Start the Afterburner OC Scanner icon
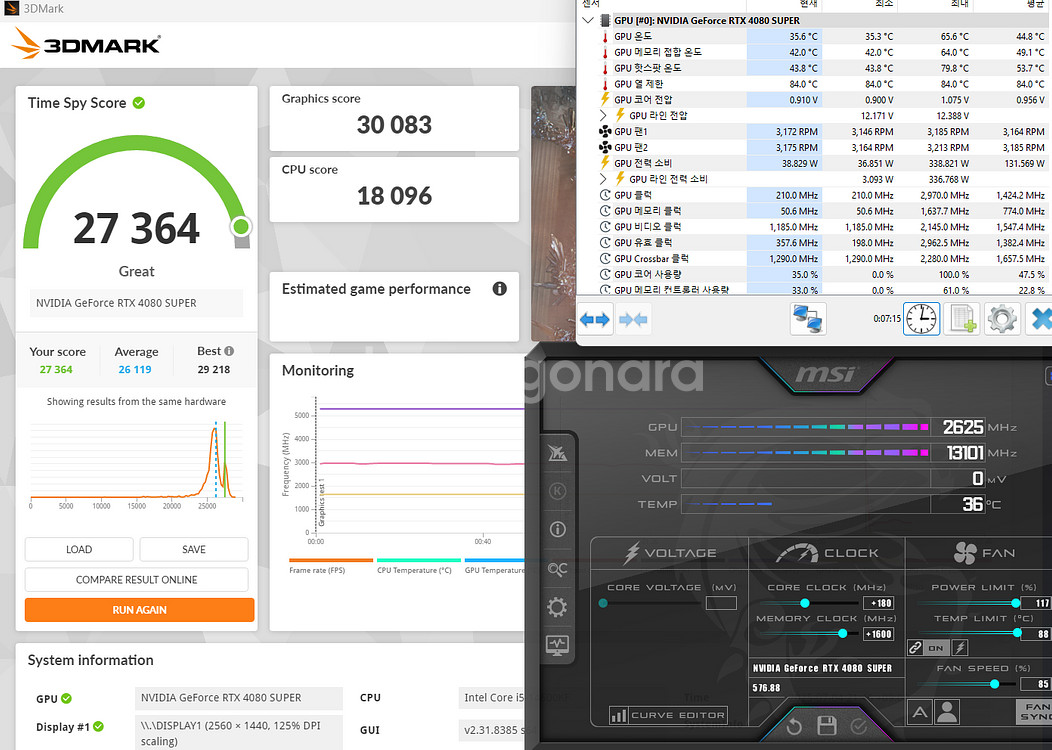1052x750 pixels. click(558, 569)
